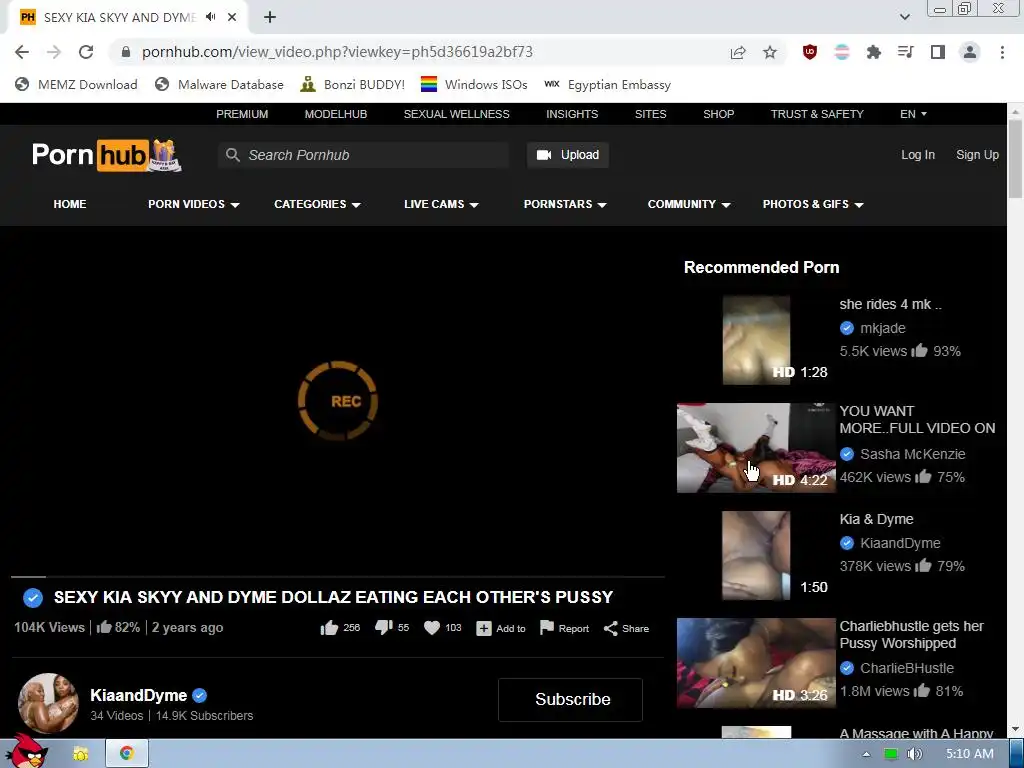
Task: Open the media control playlist icon
Action: point(906,52)
